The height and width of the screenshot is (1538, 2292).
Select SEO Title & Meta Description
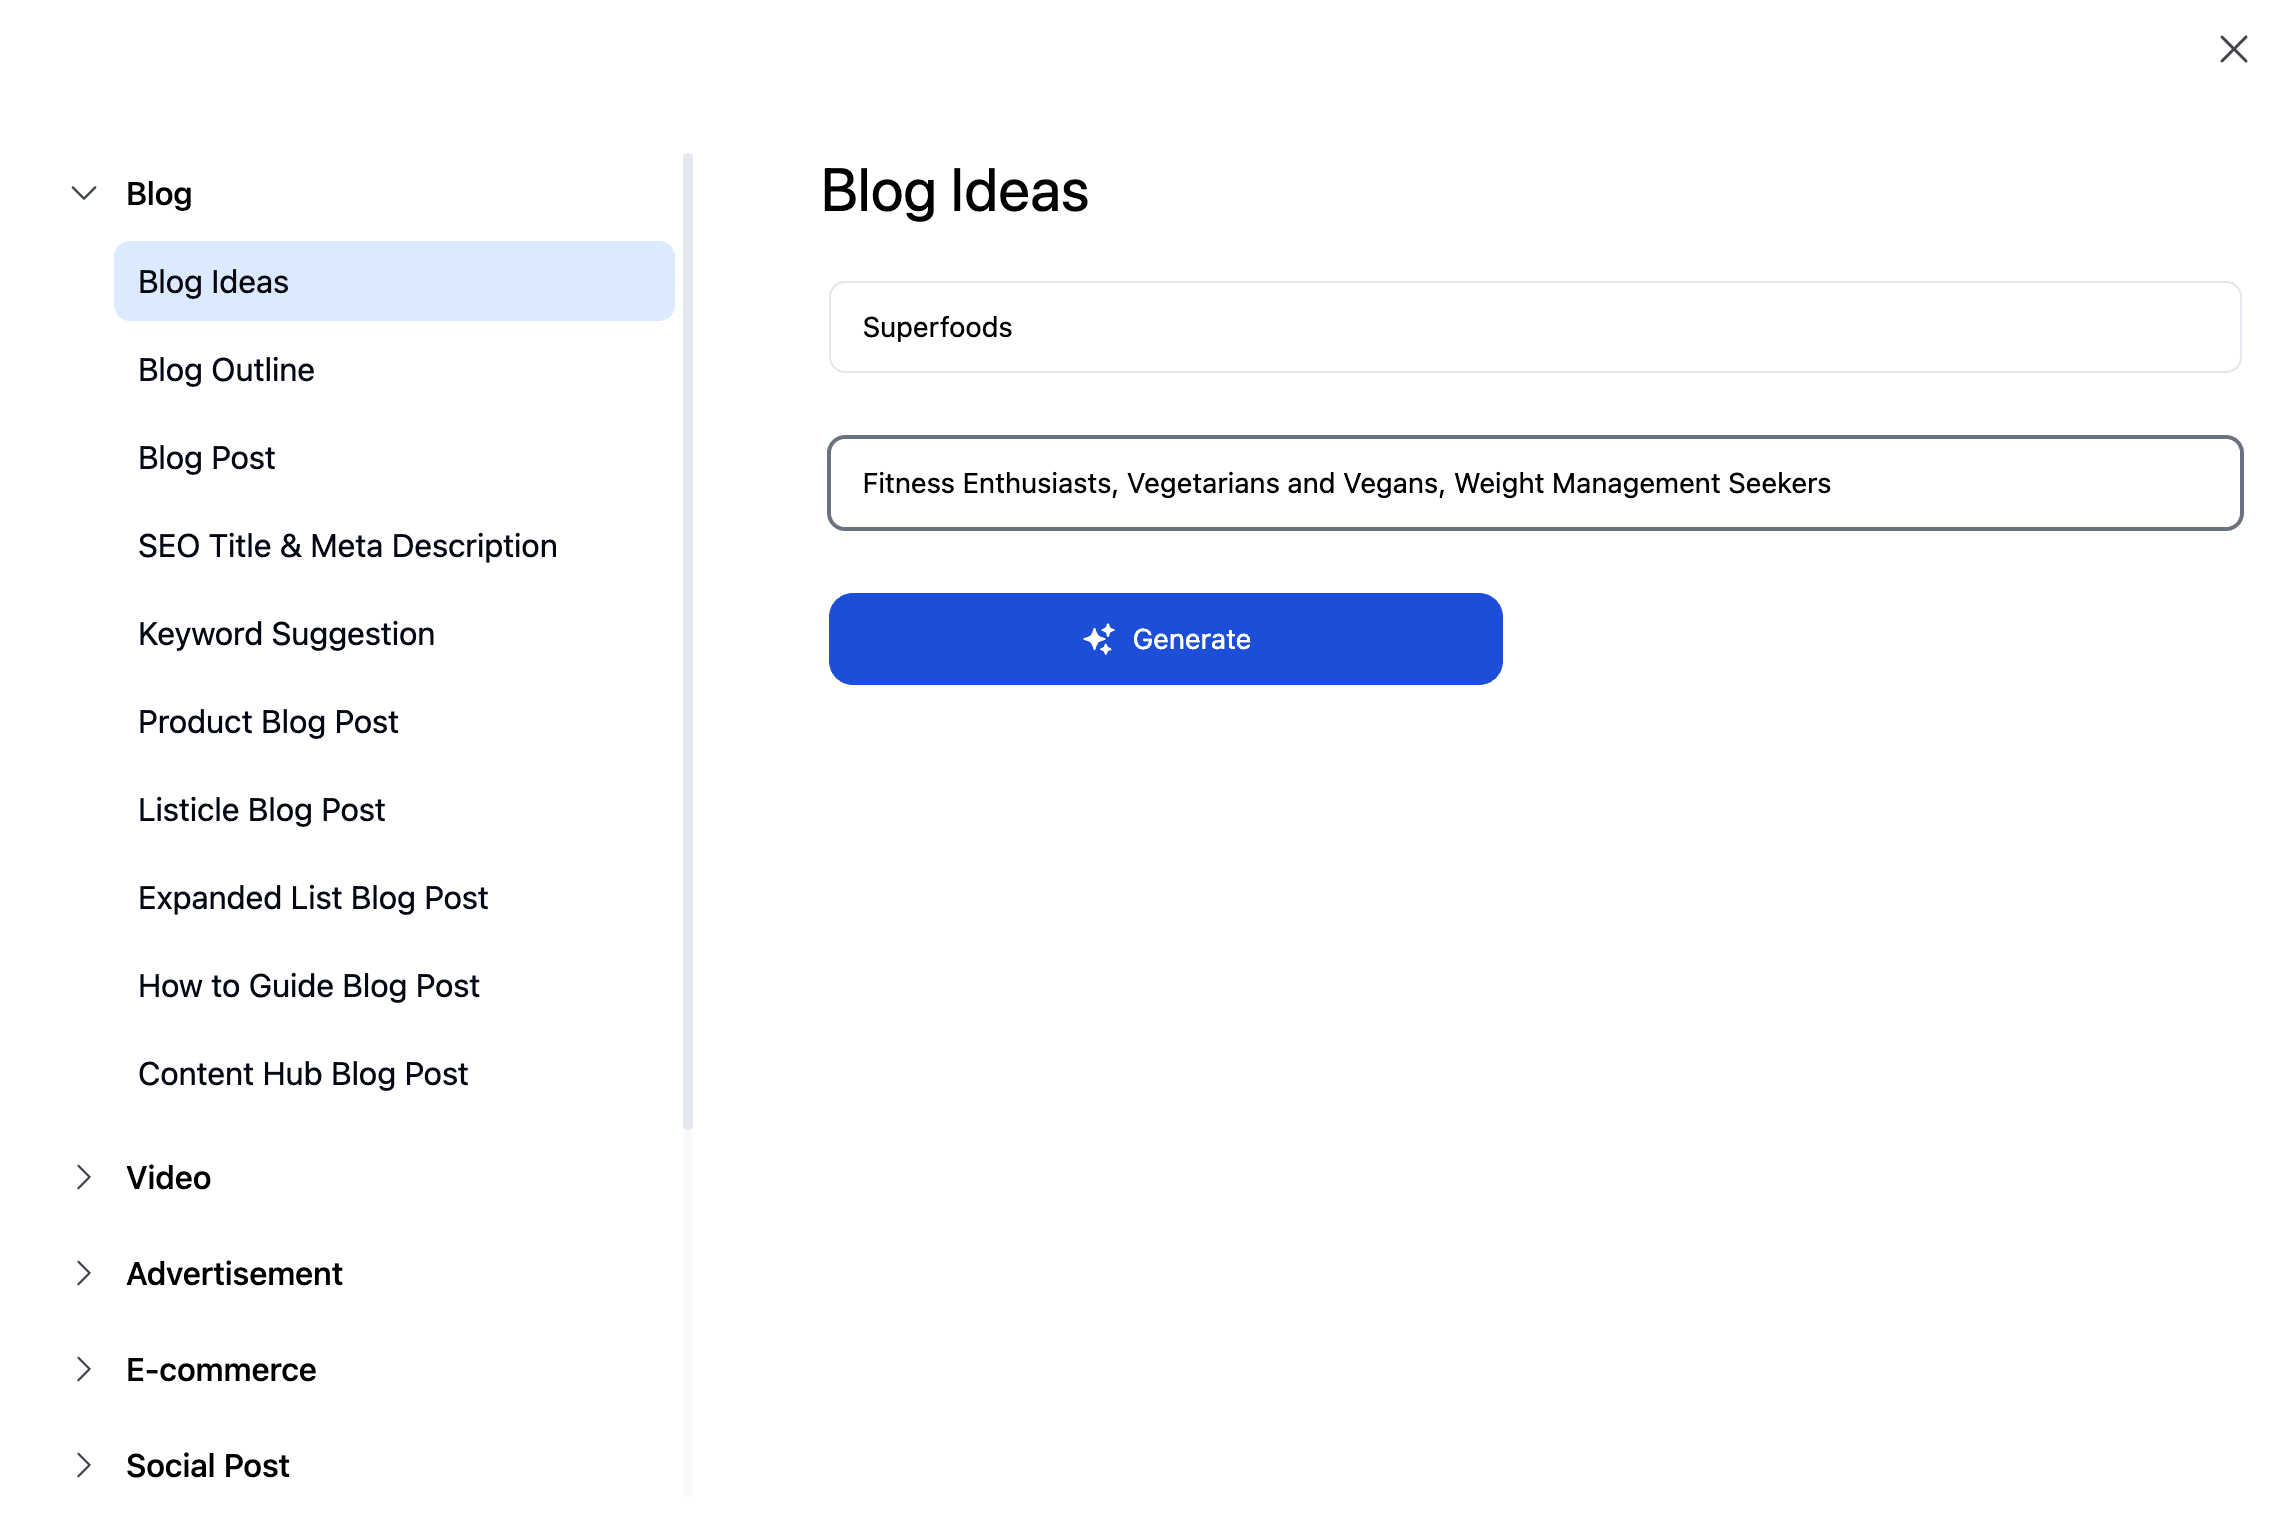coord(347,546)
